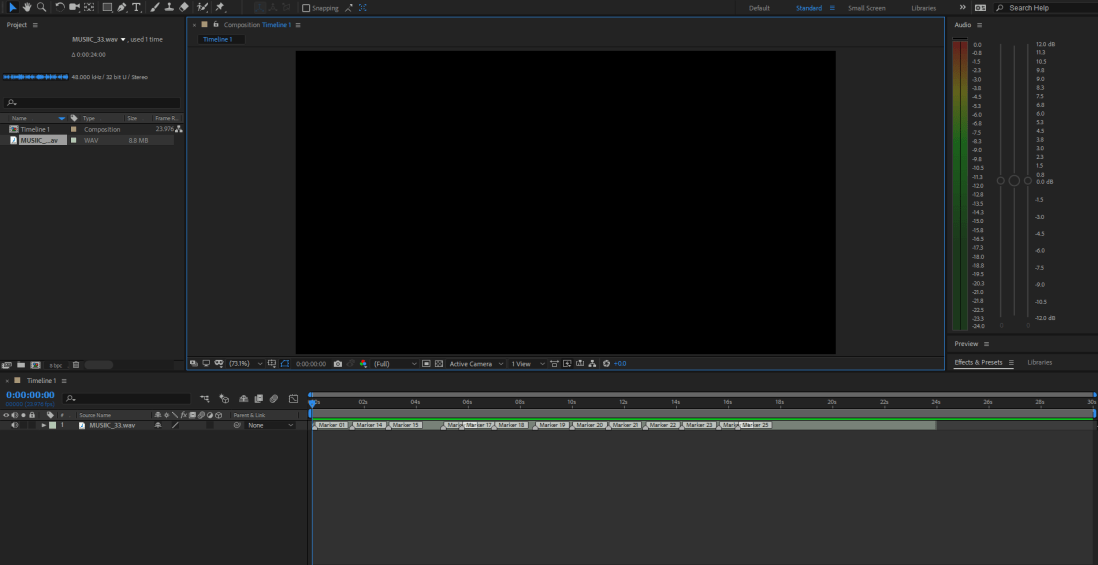The height and width of the screenshot is (565, 1098).
Task: Open the Graph Editor icon in timeline
Action: click(x=293, y=398)
